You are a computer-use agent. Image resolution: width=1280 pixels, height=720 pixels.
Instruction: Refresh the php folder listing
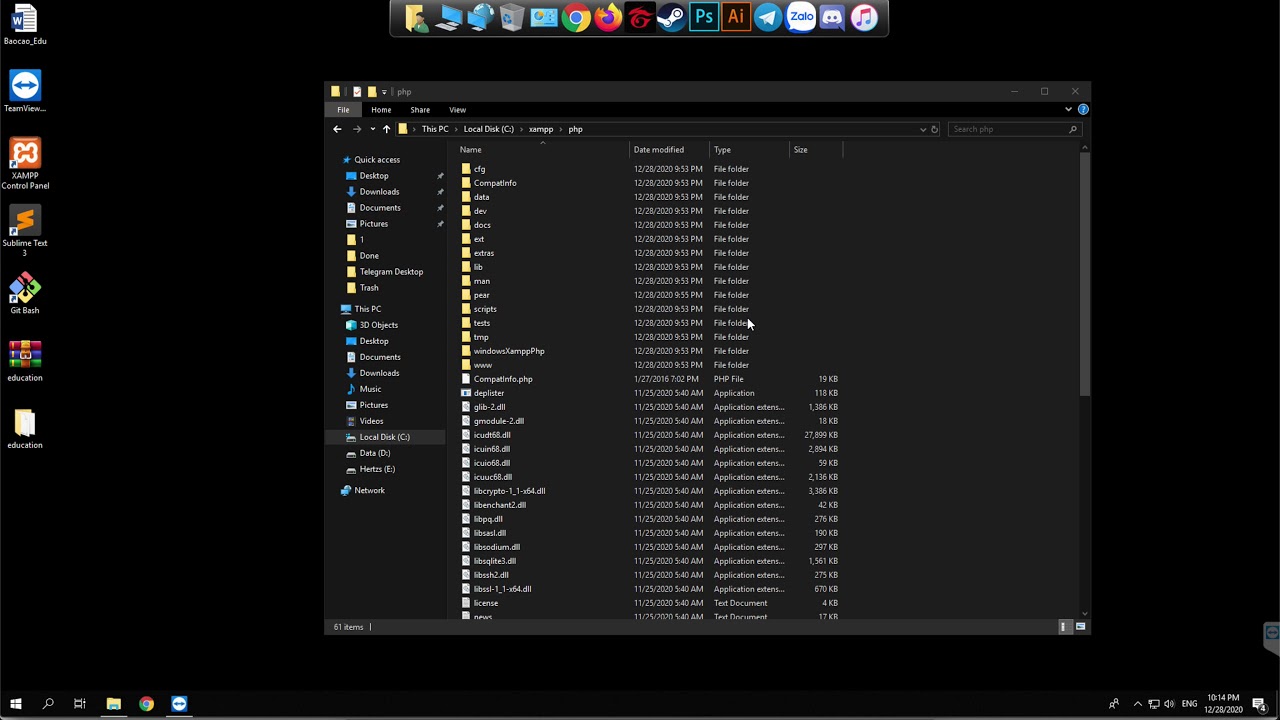[935, 129]
